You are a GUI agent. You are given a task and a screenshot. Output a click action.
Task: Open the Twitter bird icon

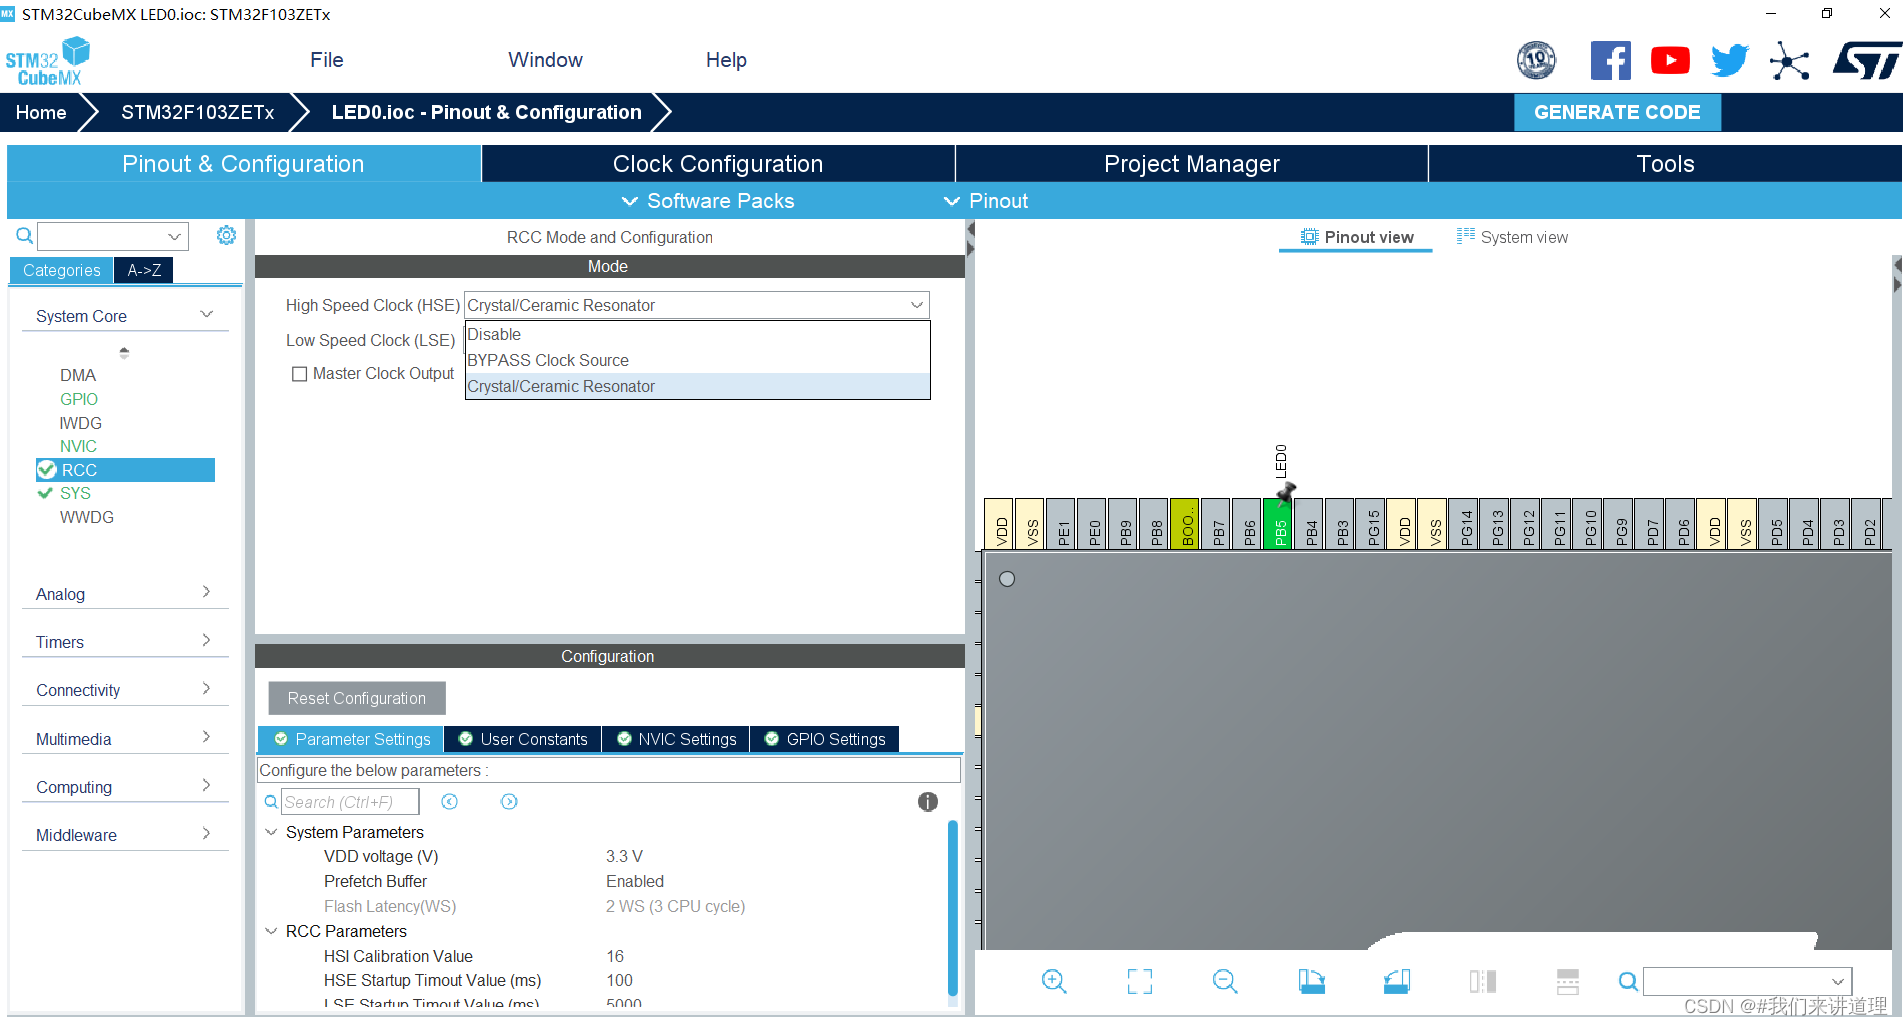point(1730,61)
